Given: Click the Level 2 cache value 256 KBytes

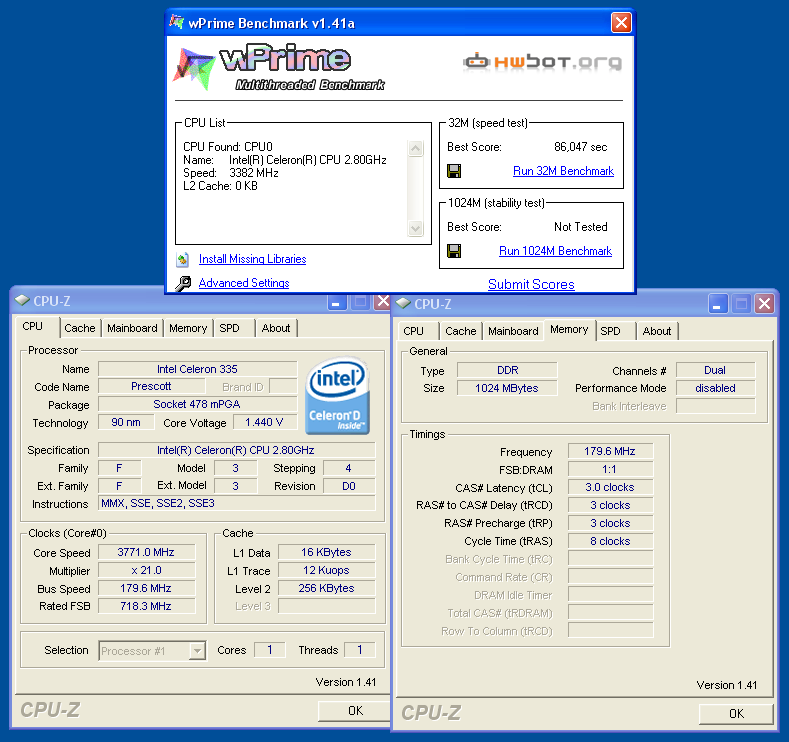Looking at the screenshot, I should tap(327, 588).
